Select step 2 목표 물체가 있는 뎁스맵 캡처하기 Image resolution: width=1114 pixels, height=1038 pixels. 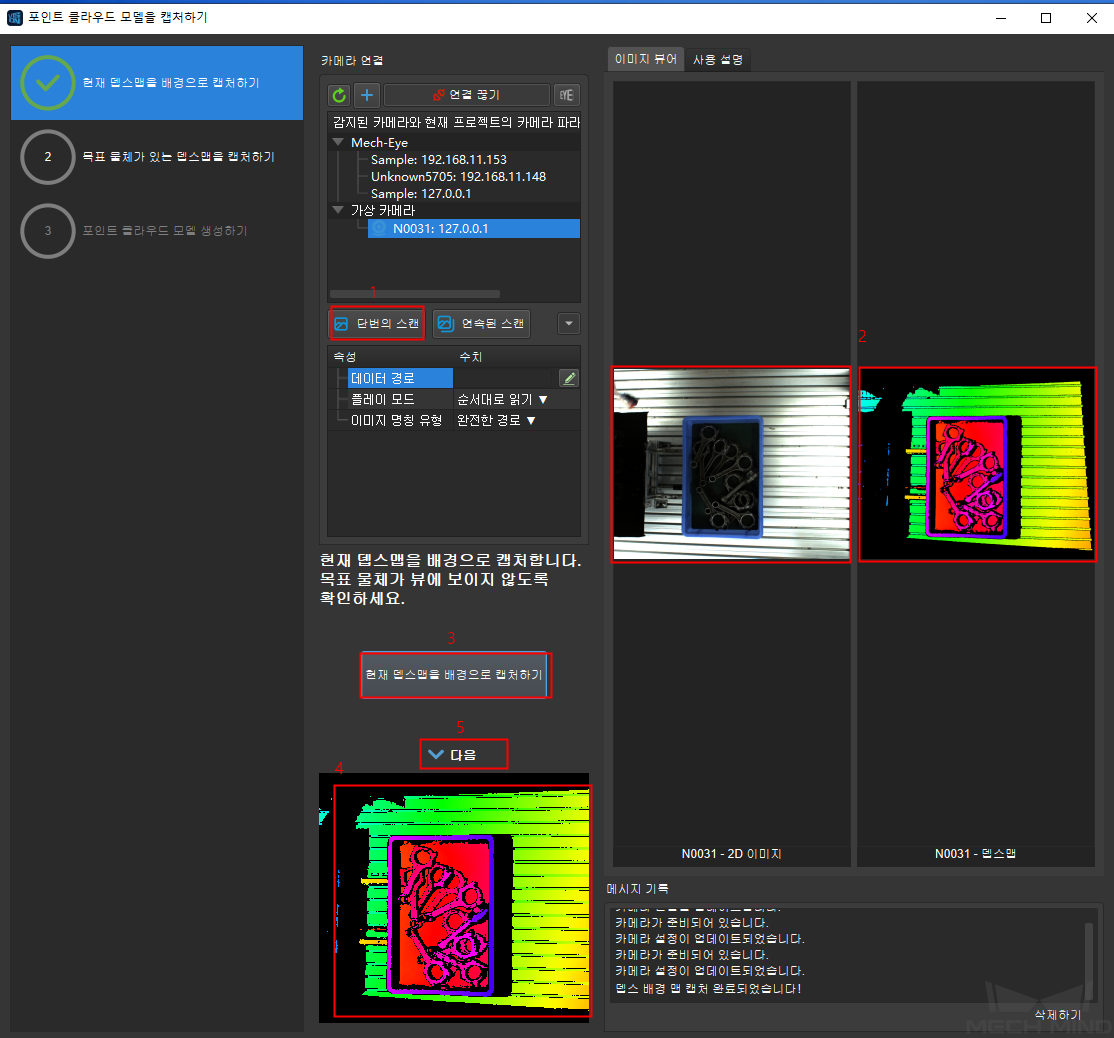[x=177, y=157]
